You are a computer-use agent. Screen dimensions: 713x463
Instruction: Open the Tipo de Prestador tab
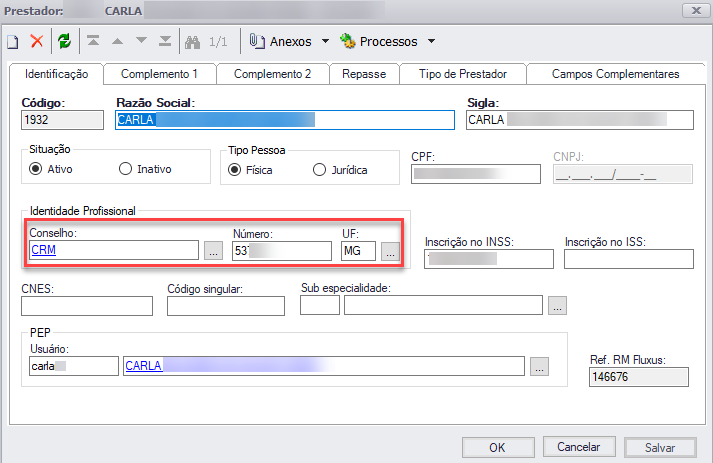click(x=462, y=74)
